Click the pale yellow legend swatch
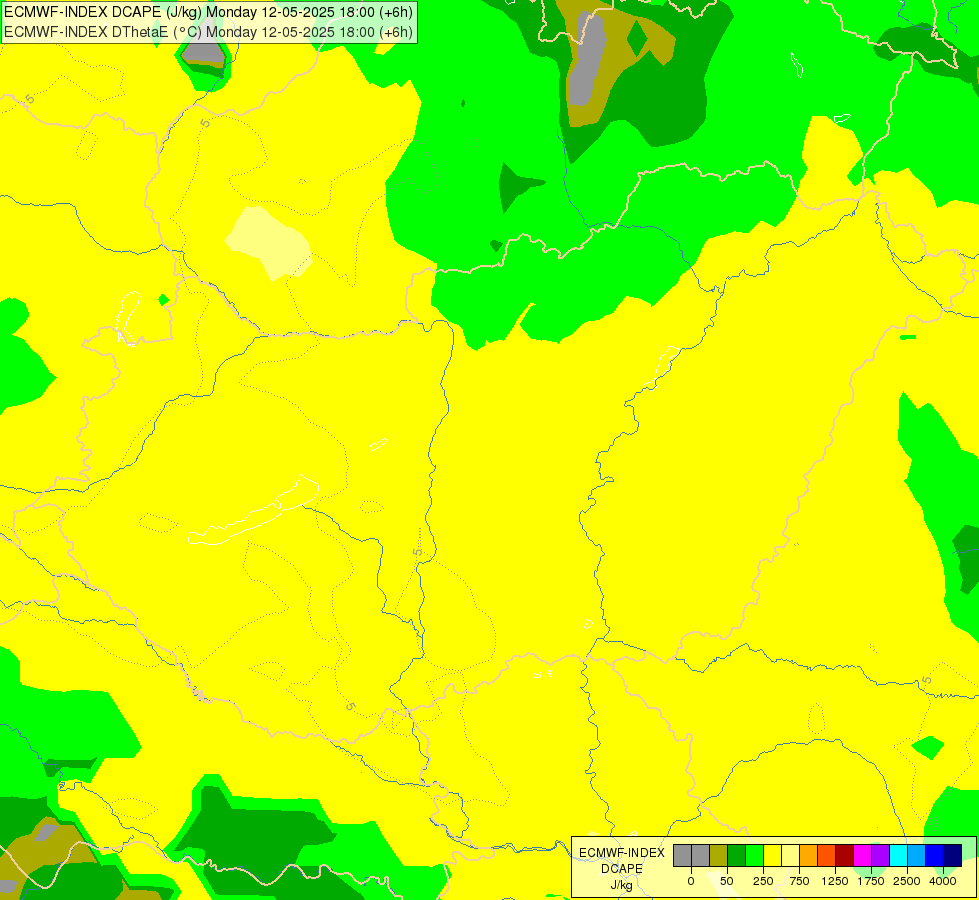This screenshot has width=979, height=900. coord(790,855)
